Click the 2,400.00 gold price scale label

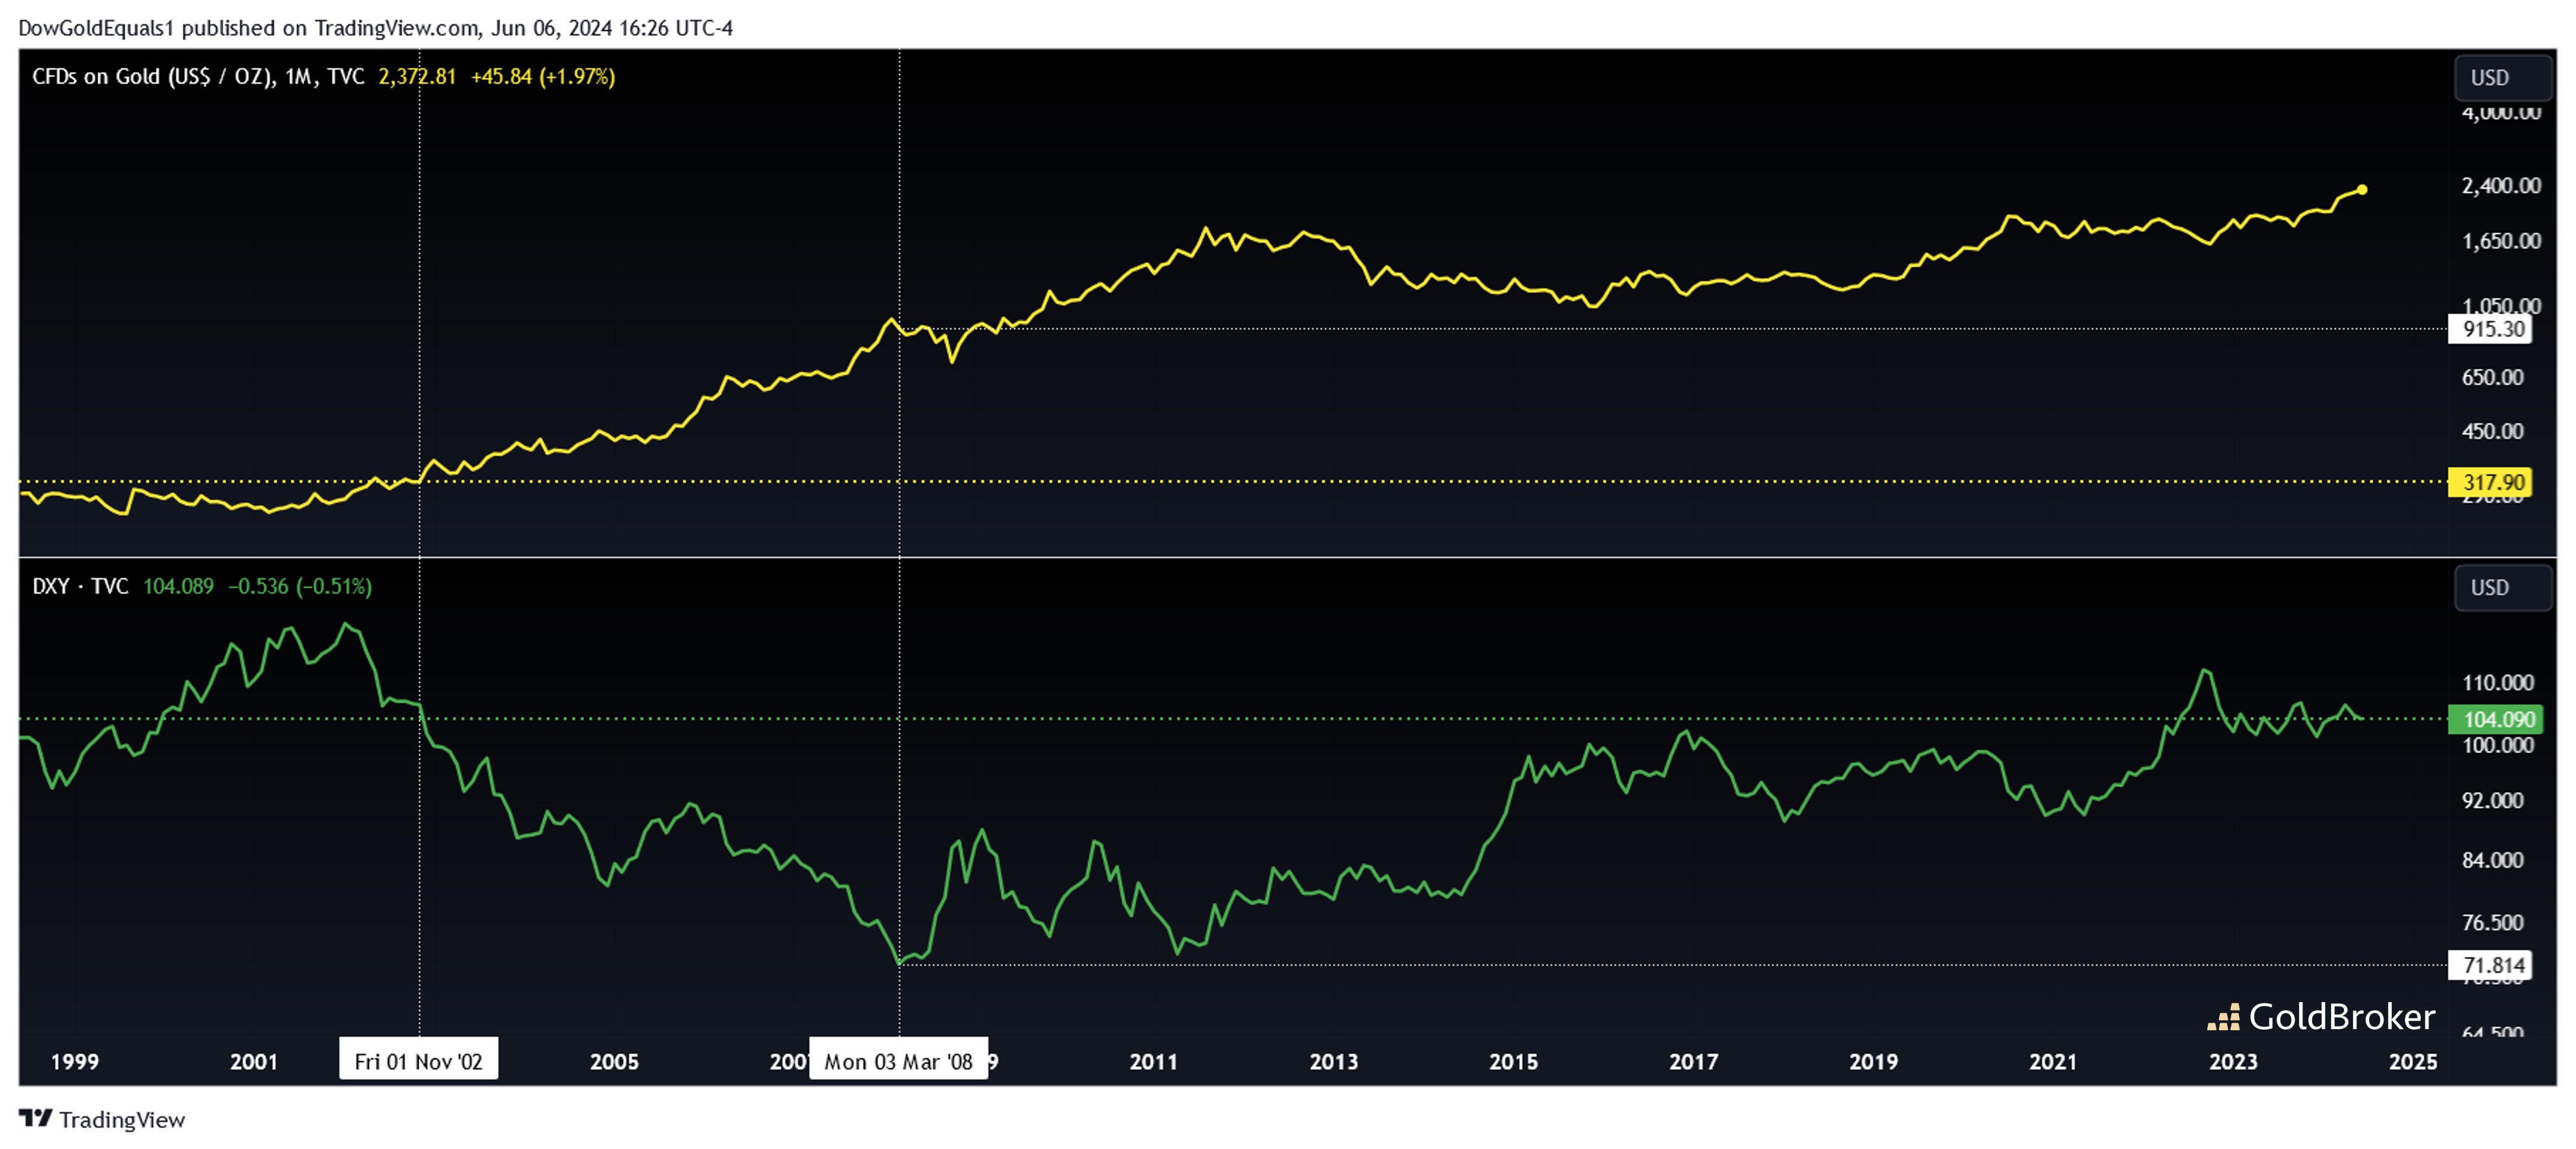click(2500, 185)
